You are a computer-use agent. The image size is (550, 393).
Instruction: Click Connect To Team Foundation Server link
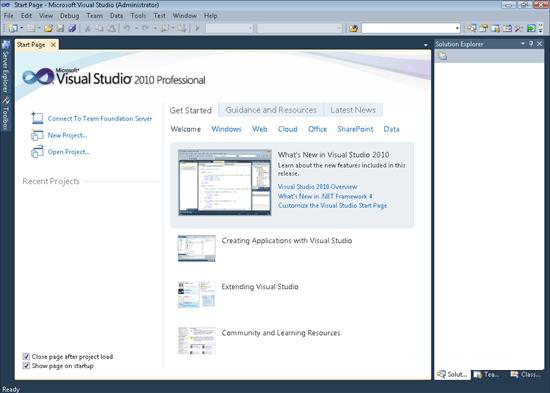pos(100,118)
